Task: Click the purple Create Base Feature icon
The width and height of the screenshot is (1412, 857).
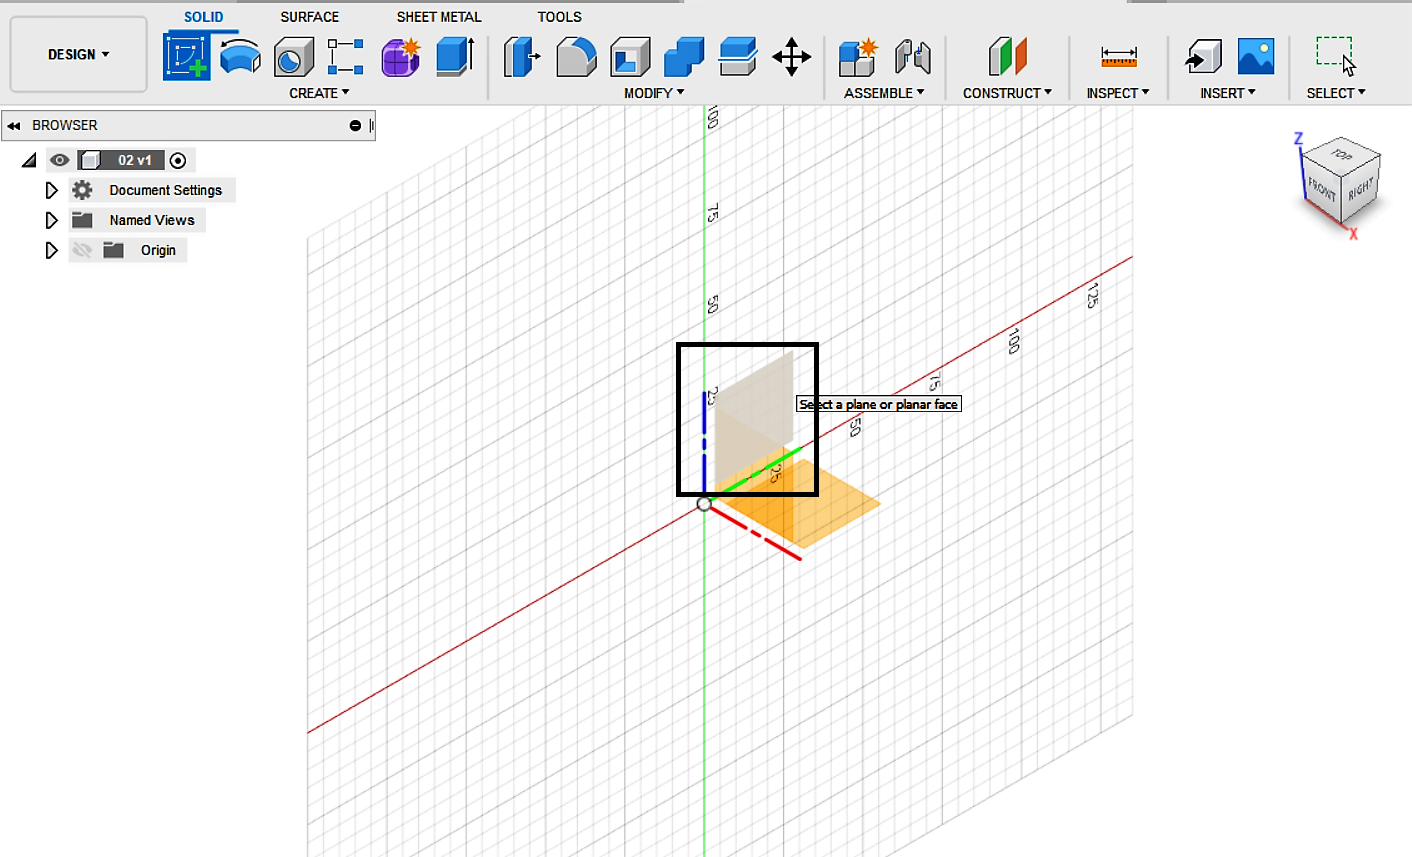Action: pyautogui.click(x=400, y=57)
